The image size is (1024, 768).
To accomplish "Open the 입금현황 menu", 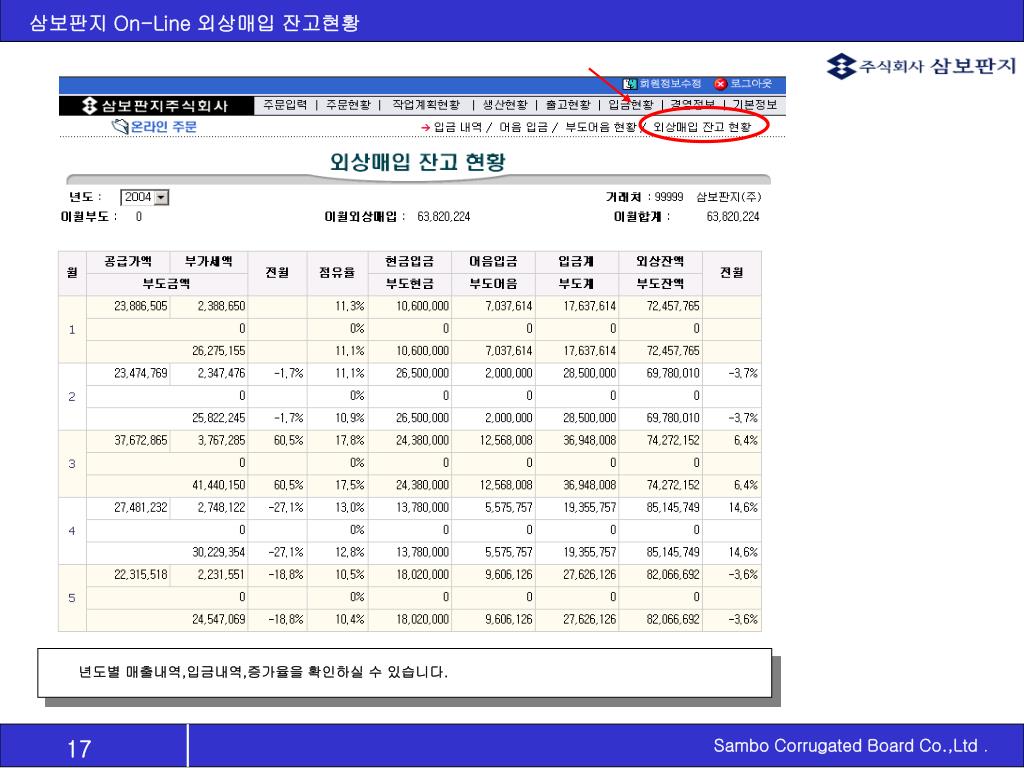I will pyautogui.click(x=631, y=104).
